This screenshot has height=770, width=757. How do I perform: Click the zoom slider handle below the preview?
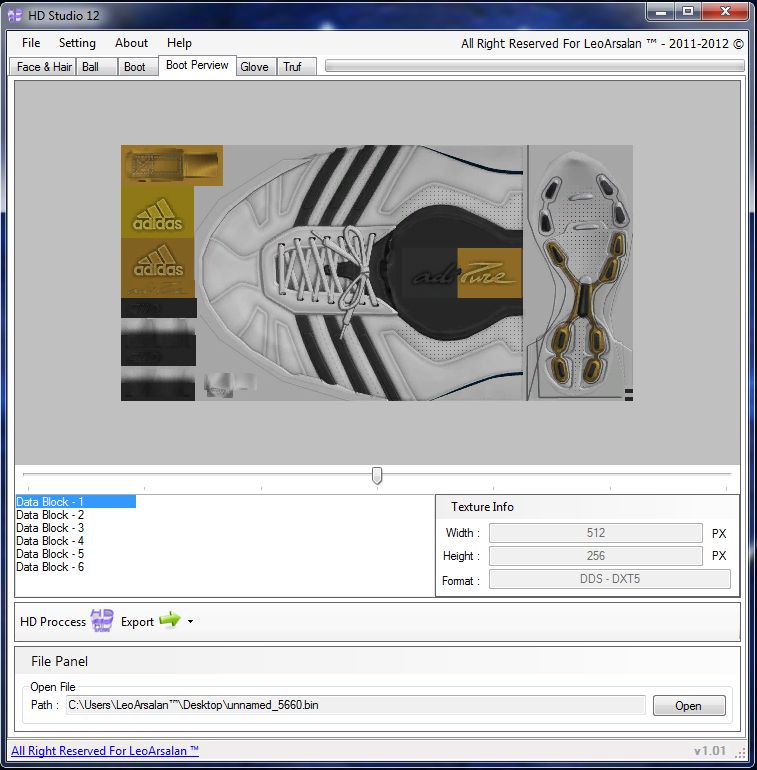pyautogui.click(x=377, y=476)
